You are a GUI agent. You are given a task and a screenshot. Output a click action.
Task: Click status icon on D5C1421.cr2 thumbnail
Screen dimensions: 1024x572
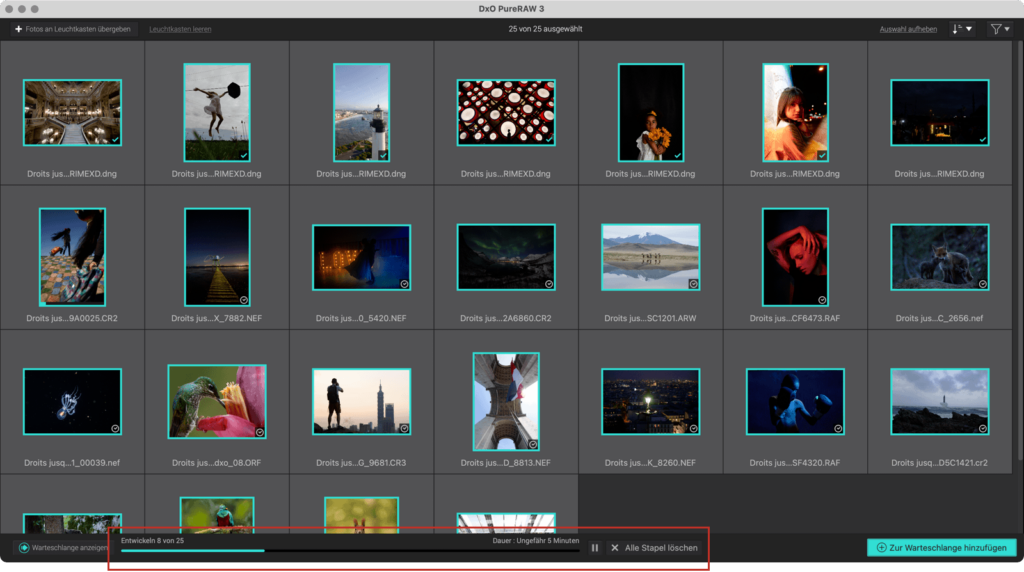pos(983,429)
